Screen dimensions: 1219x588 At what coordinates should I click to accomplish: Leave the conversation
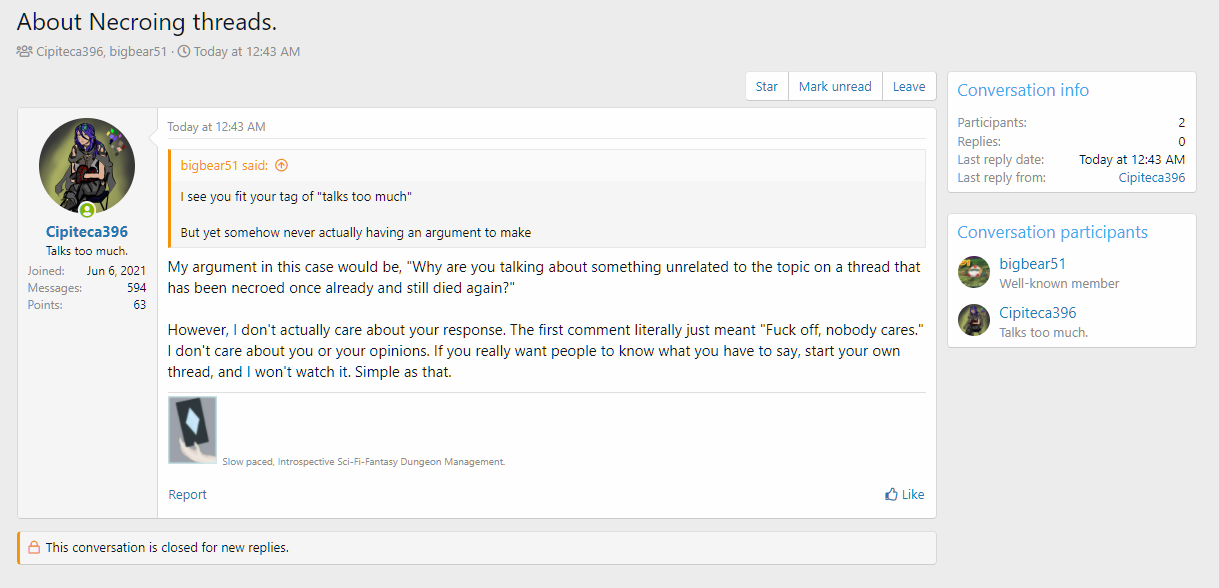[908, 87]
